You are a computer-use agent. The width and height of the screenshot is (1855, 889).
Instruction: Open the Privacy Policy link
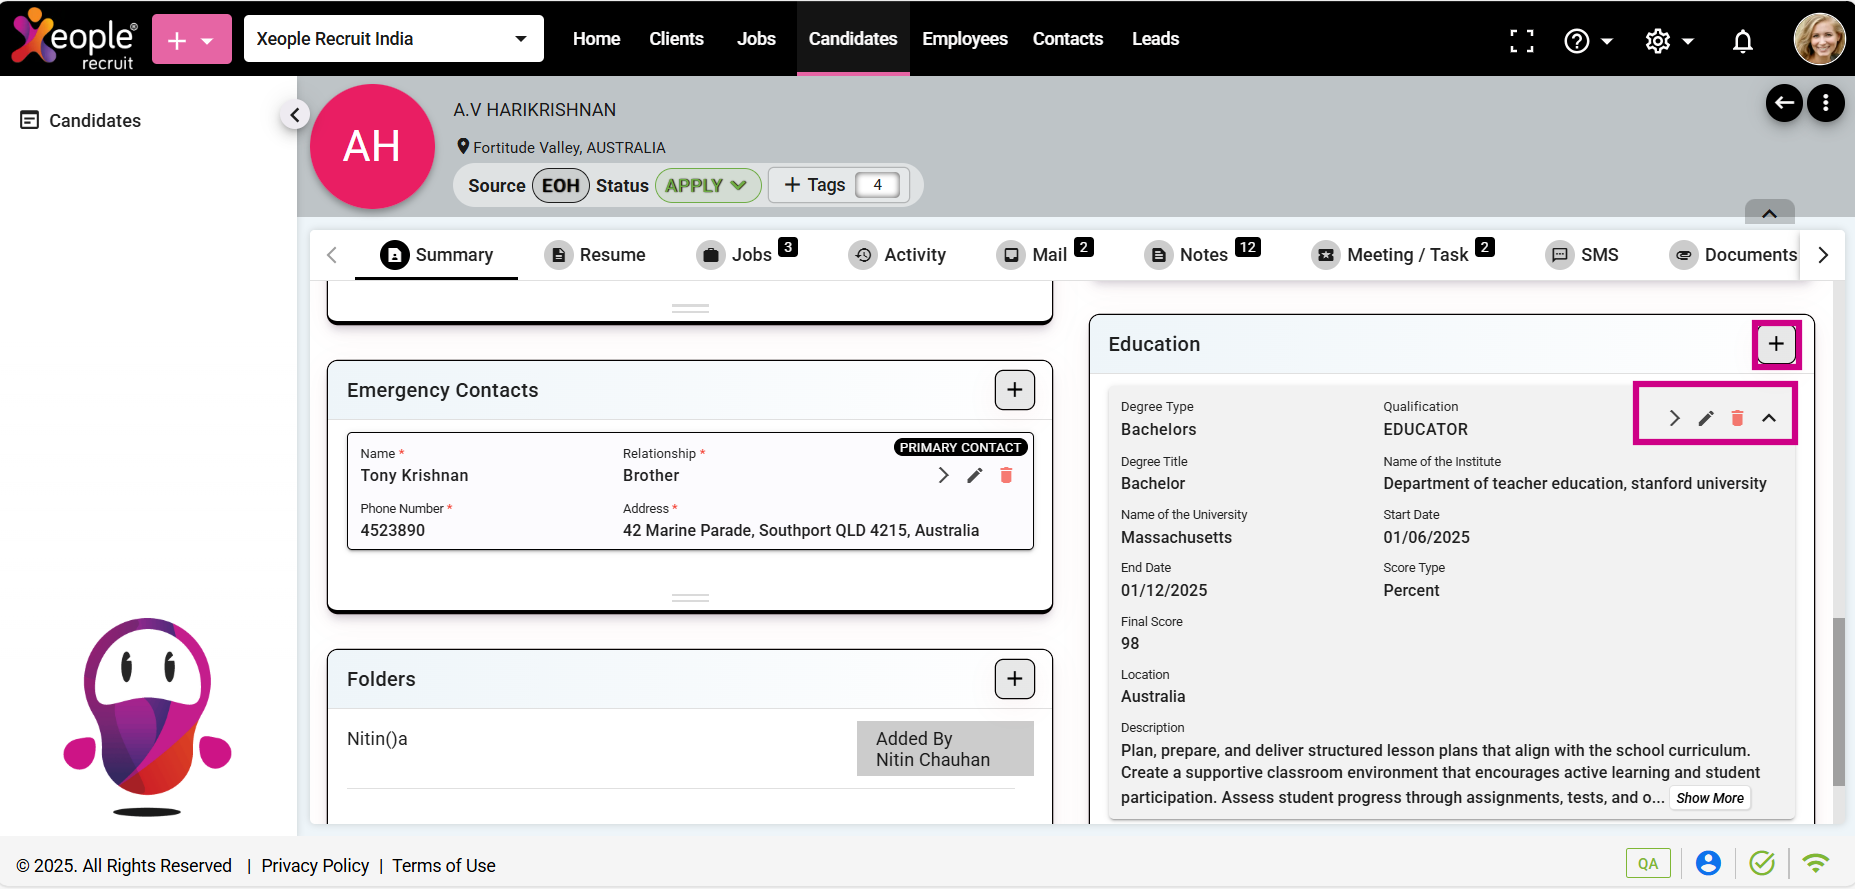[x=315, y=865]
